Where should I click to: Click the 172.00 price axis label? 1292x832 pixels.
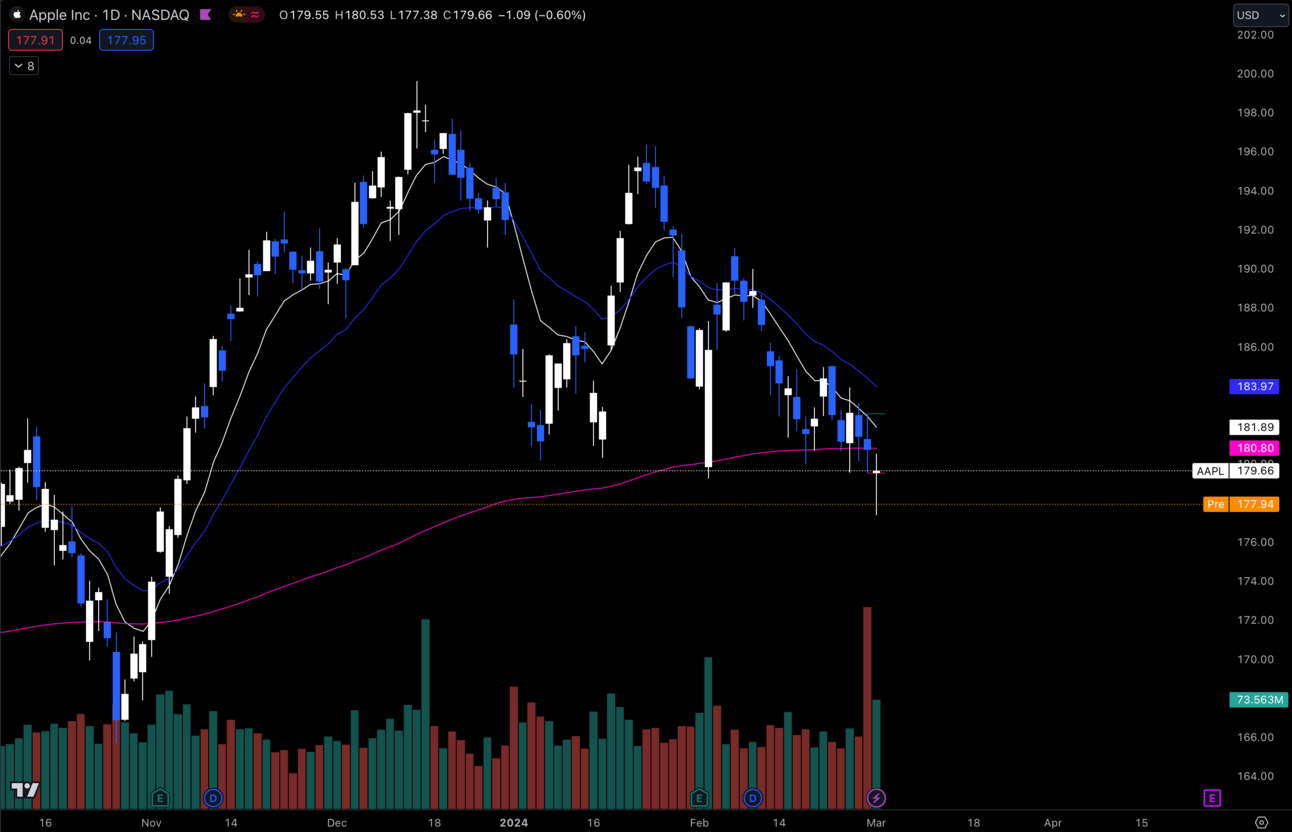(x=1255, y=620)
